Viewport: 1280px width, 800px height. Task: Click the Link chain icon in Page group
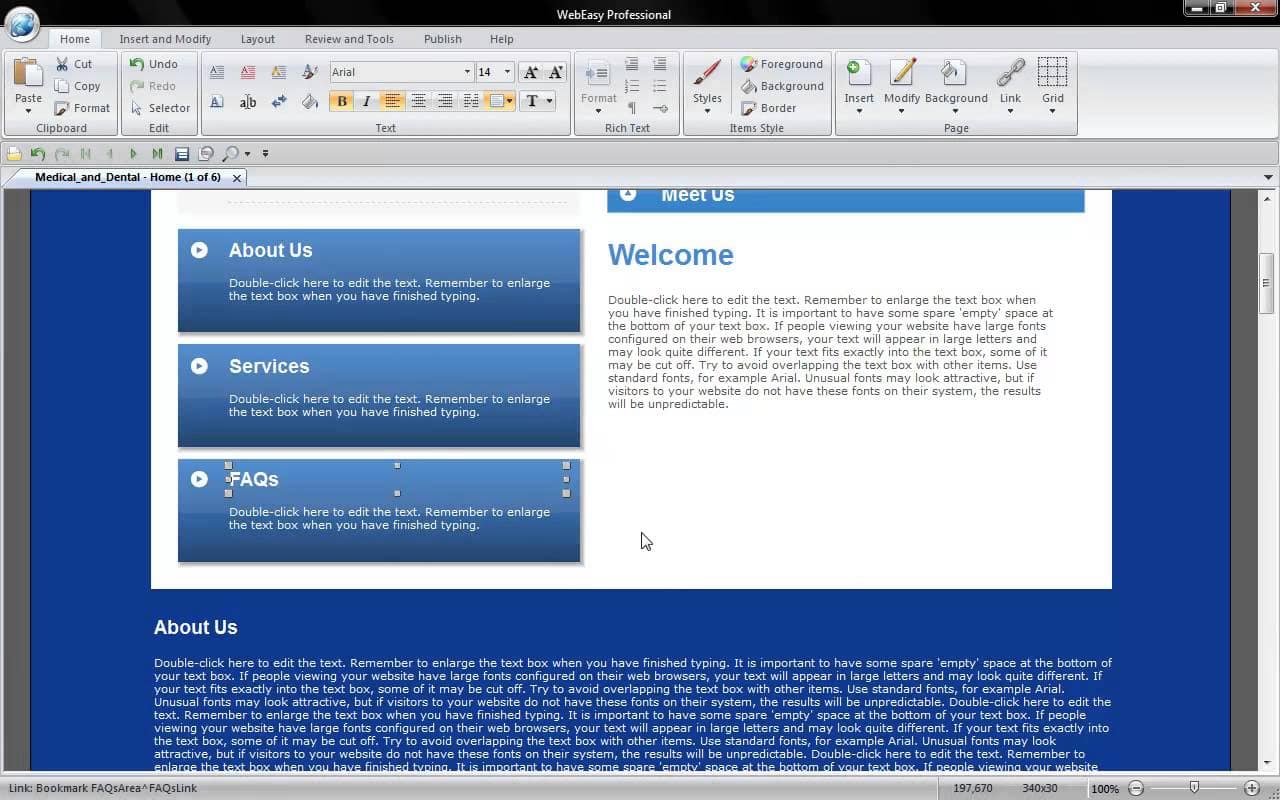pos(1010,75)
